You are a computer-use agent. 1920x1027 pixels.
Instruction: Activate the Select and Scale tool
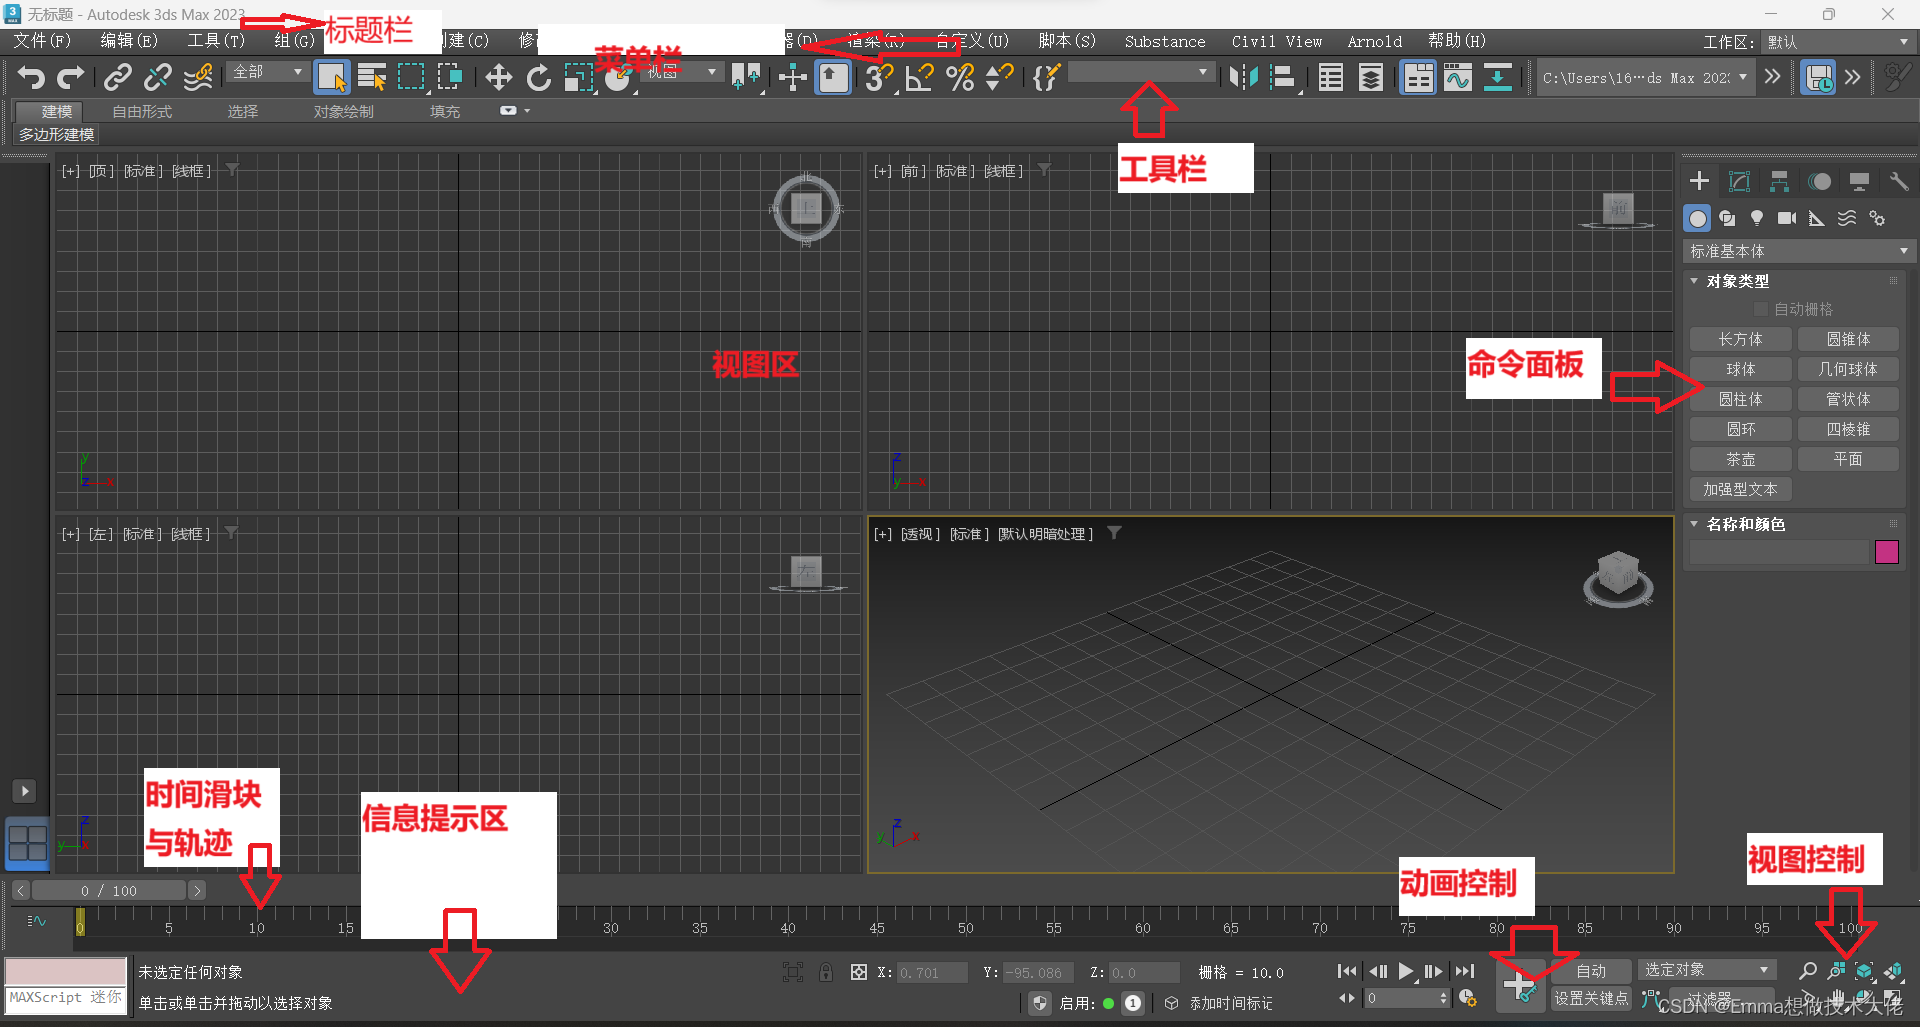pos(579,77)
